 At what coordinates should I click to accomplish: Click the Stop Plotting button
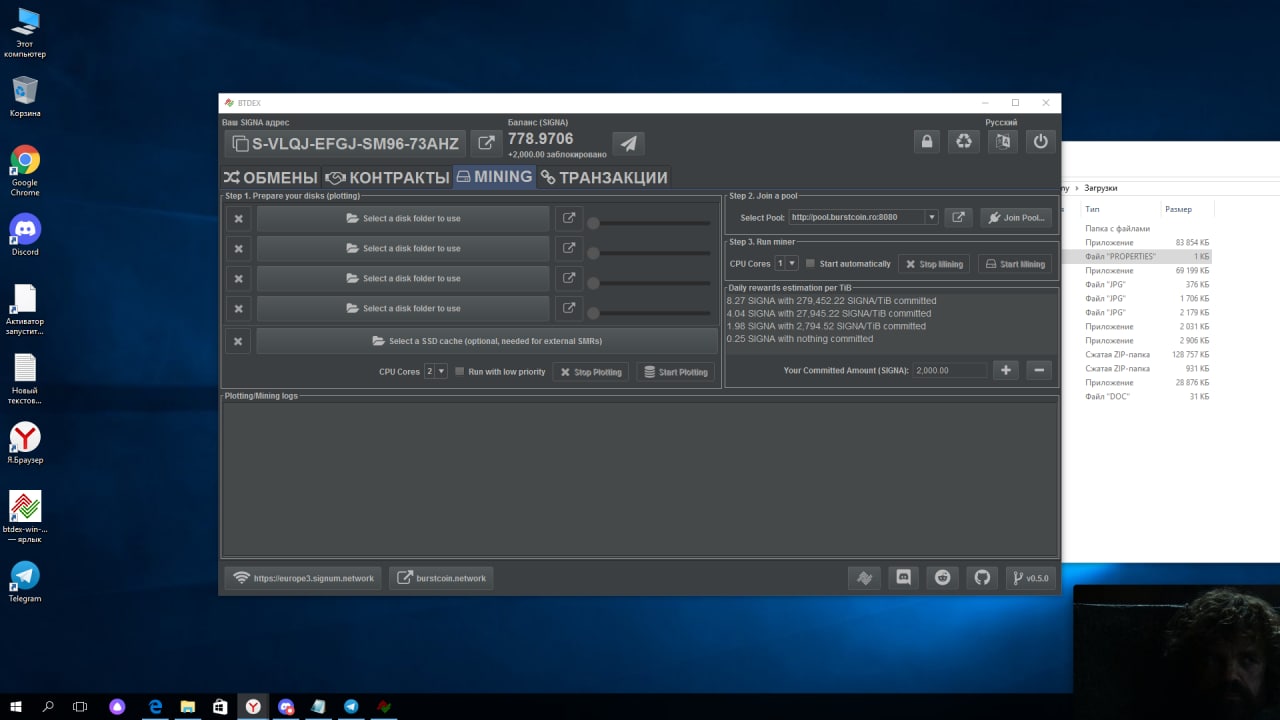590,372
